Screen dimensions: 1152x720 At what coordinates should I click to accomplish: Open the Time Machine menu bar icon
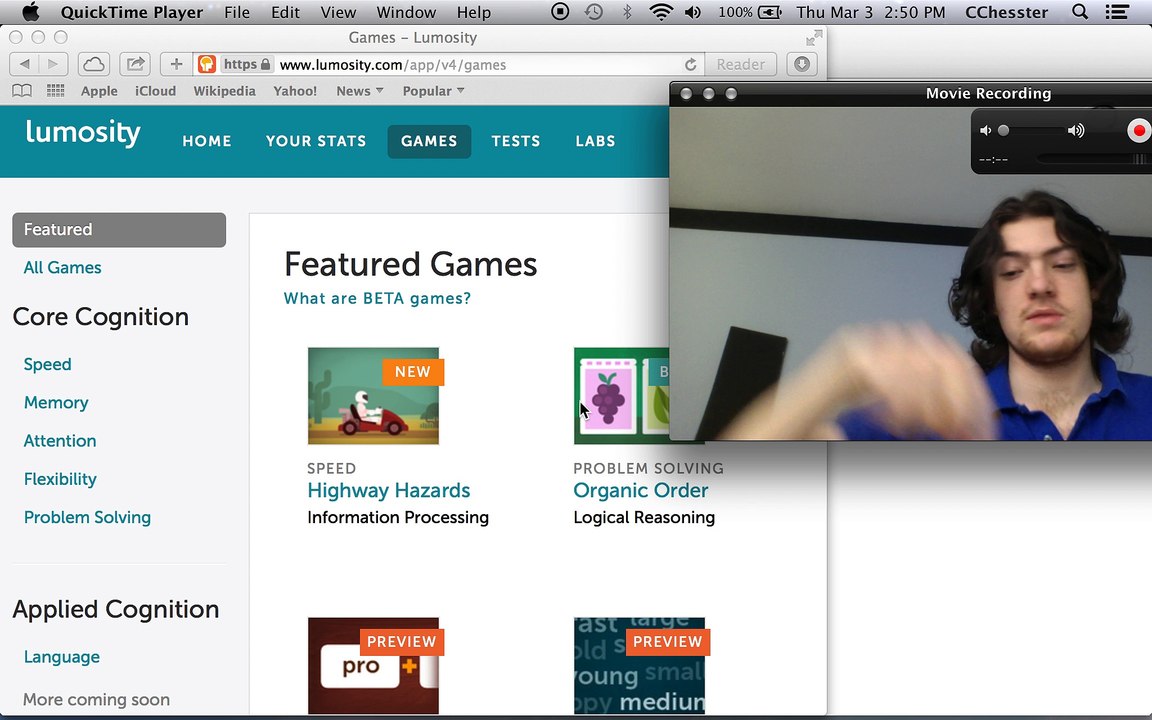594,12
